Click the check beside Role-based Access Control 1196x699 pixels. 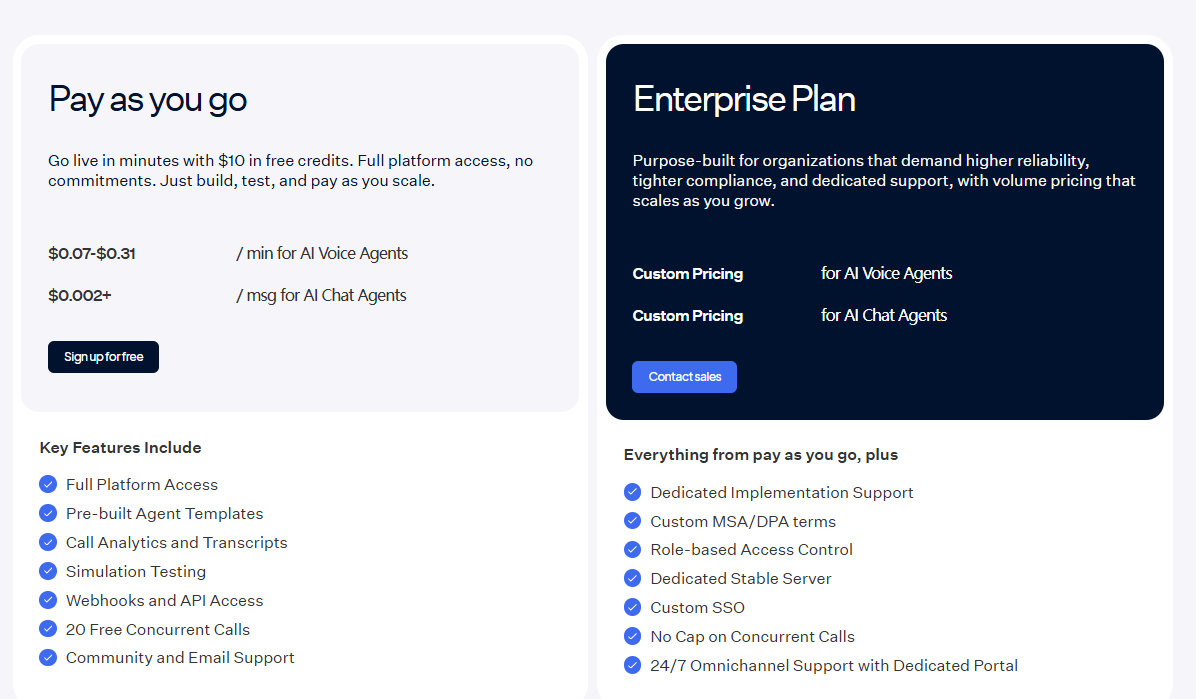click(x=632, y=549)
